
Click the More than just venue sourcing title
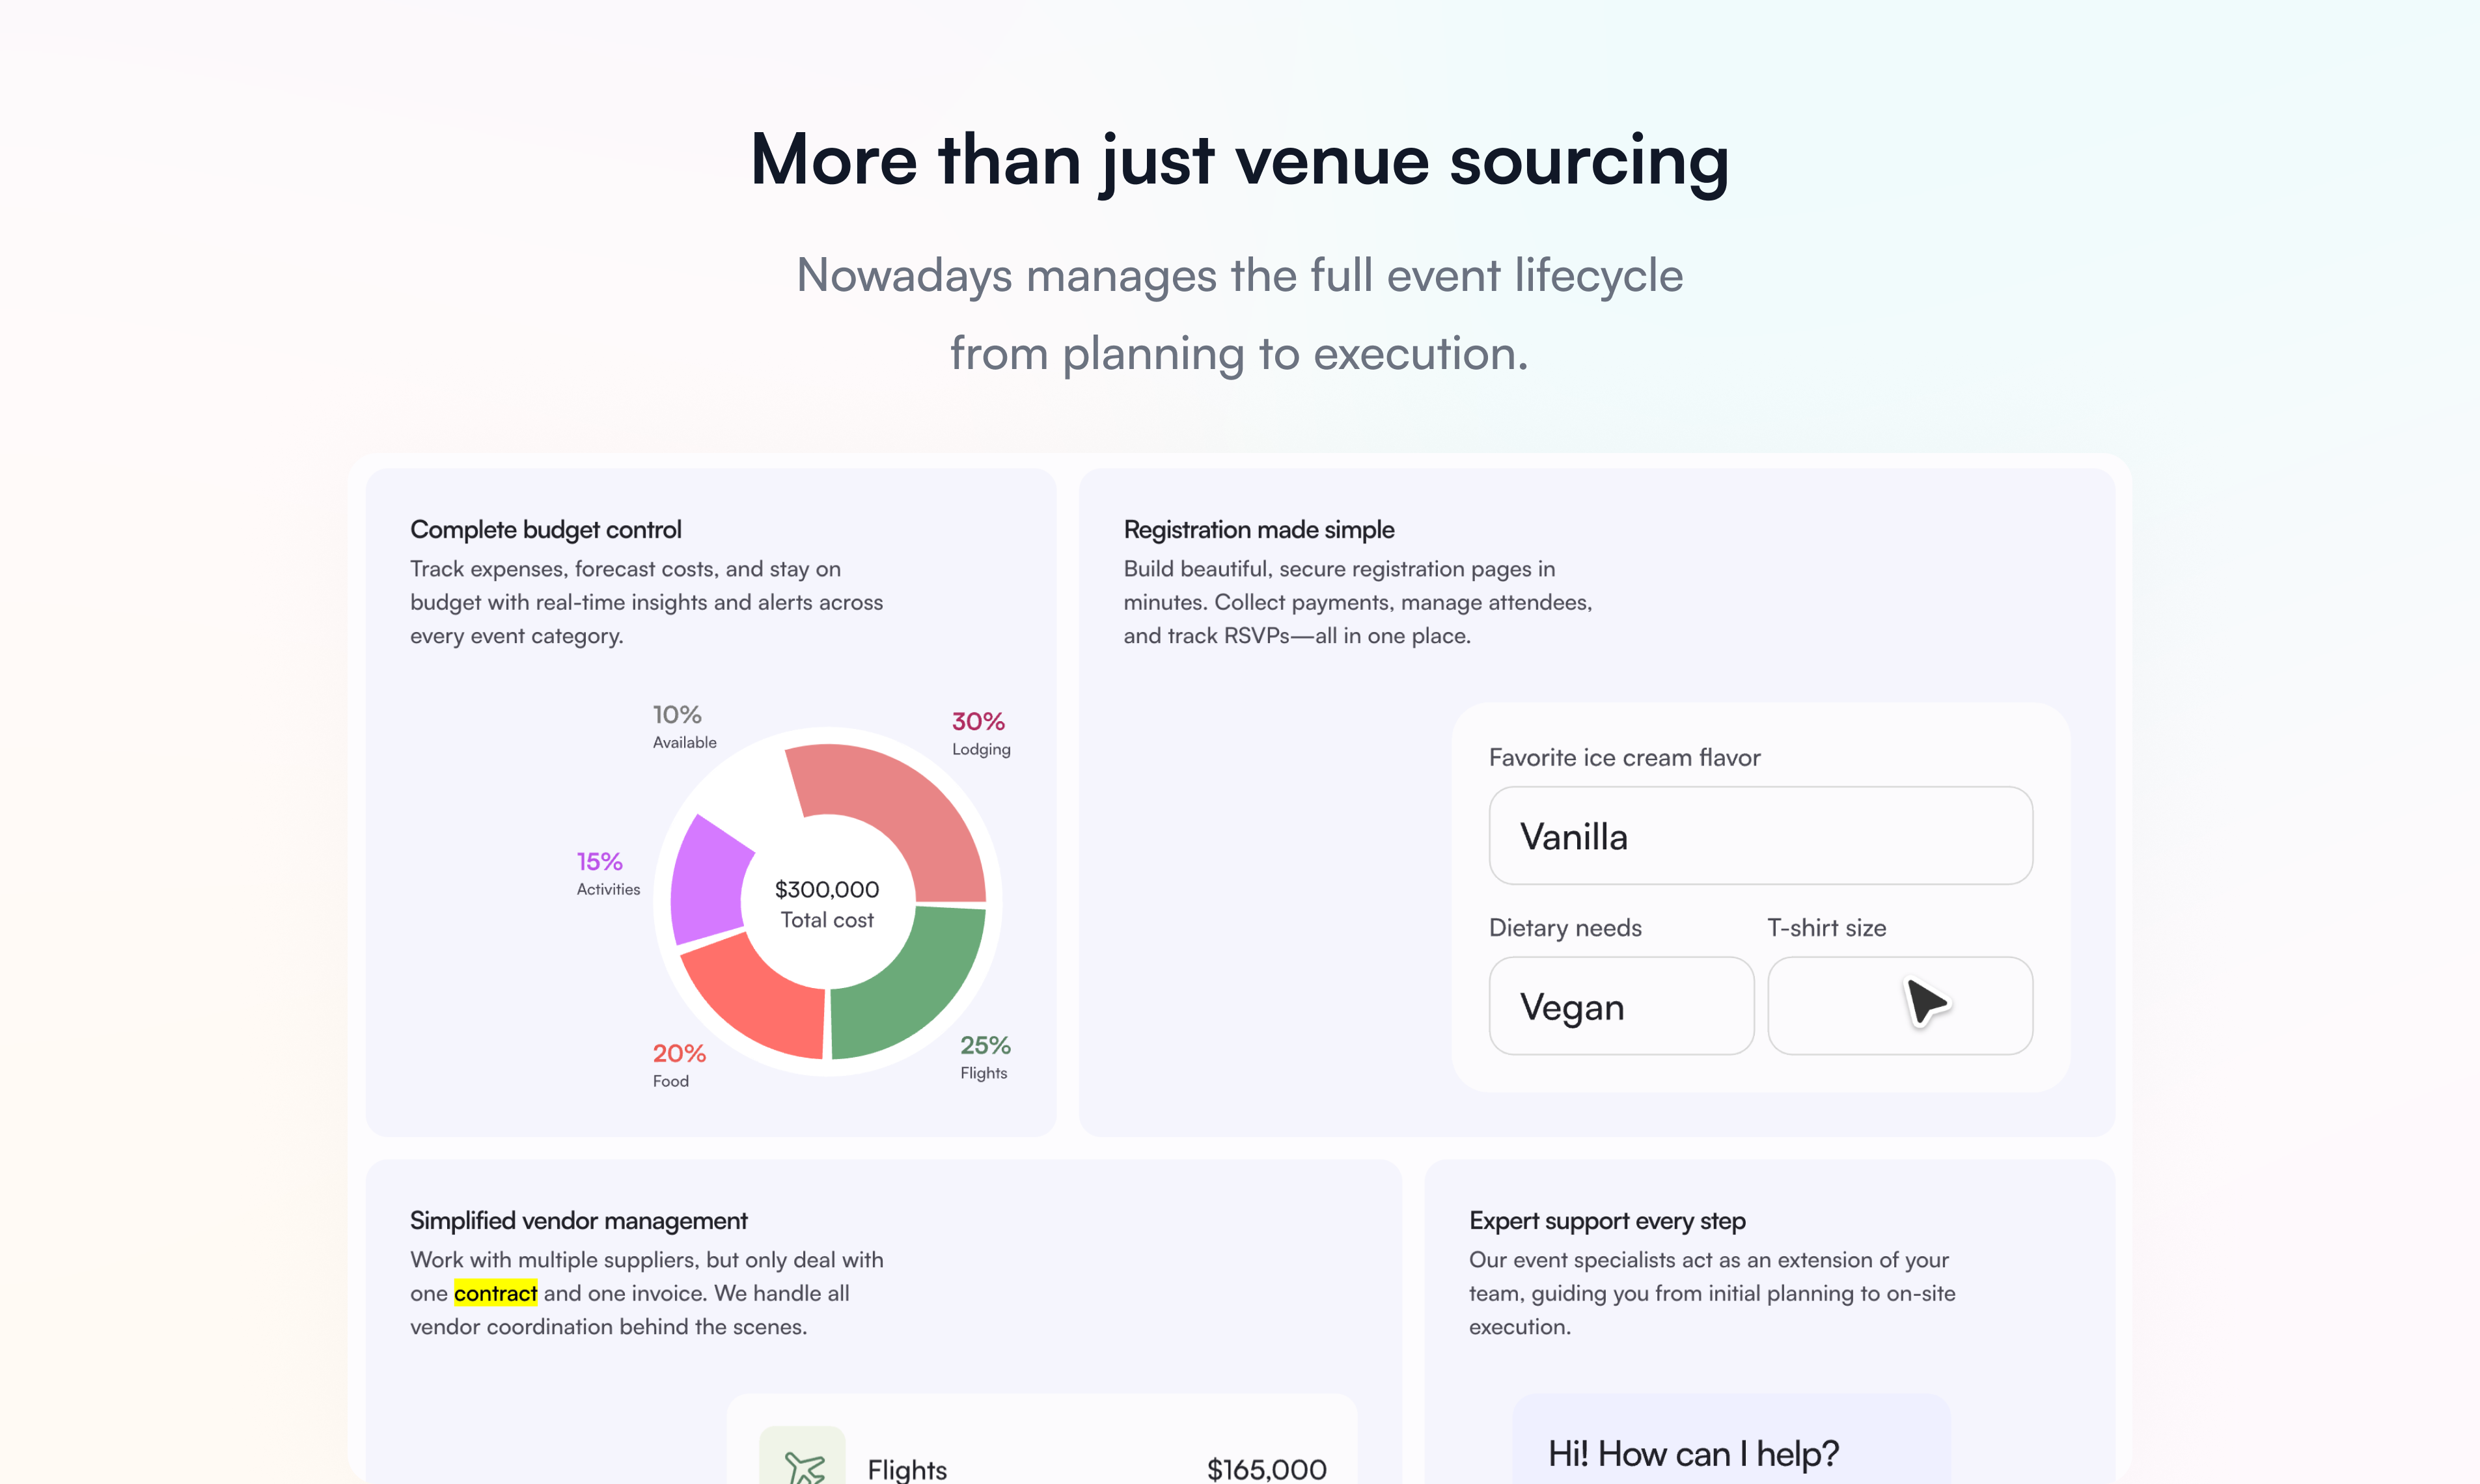point(1239,160)
